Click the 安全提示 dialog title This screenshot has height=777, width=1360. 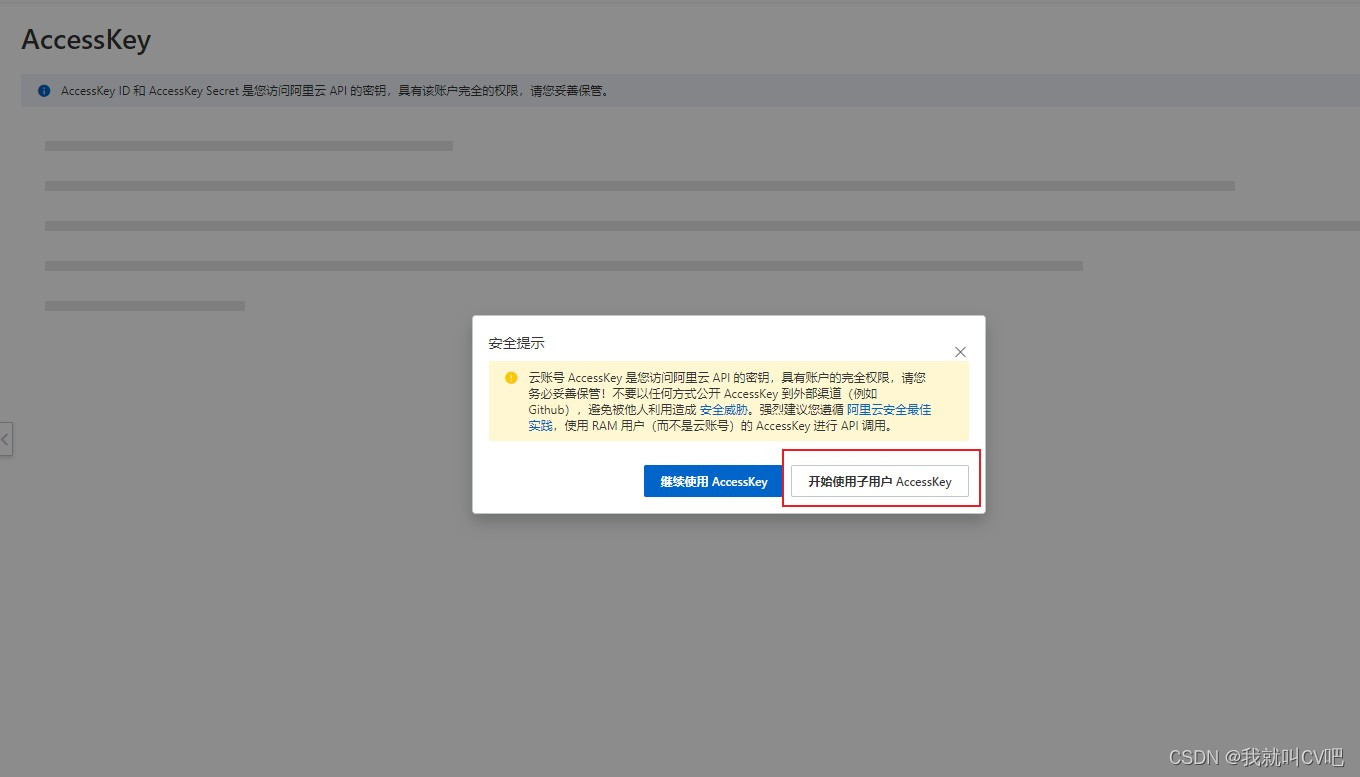516,342
